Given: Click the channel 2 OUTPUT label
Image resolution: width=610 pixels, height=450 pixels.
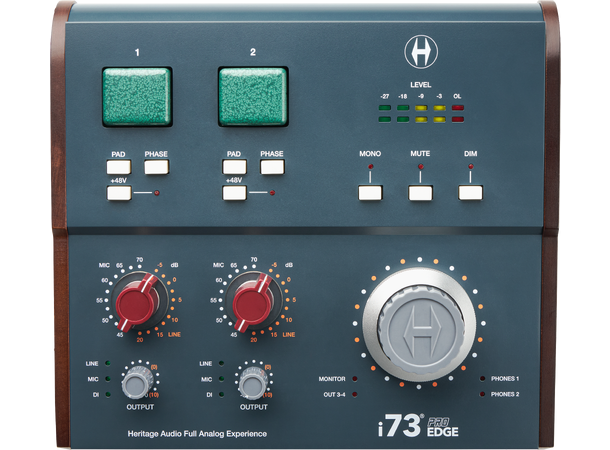Looking at the screenshot, I should [254, 407].
